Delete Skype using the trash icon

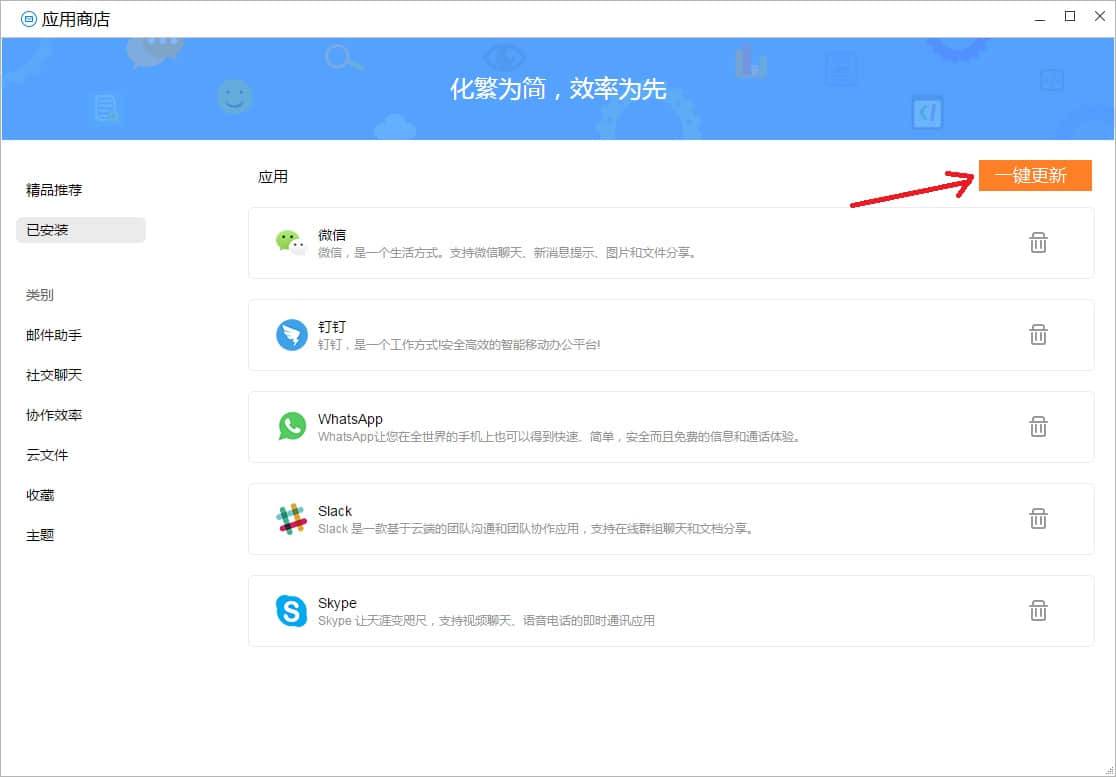point(1038,610)
